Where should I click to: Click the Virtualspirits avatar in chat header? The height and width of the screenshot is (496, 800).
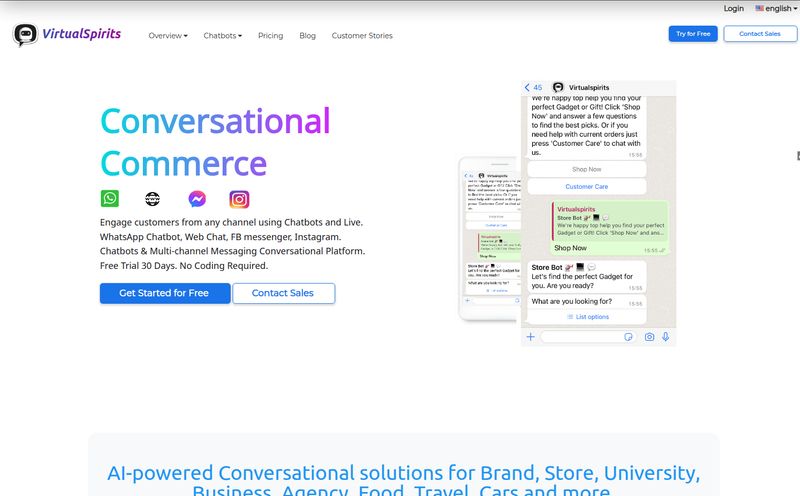tap(558, 87)
